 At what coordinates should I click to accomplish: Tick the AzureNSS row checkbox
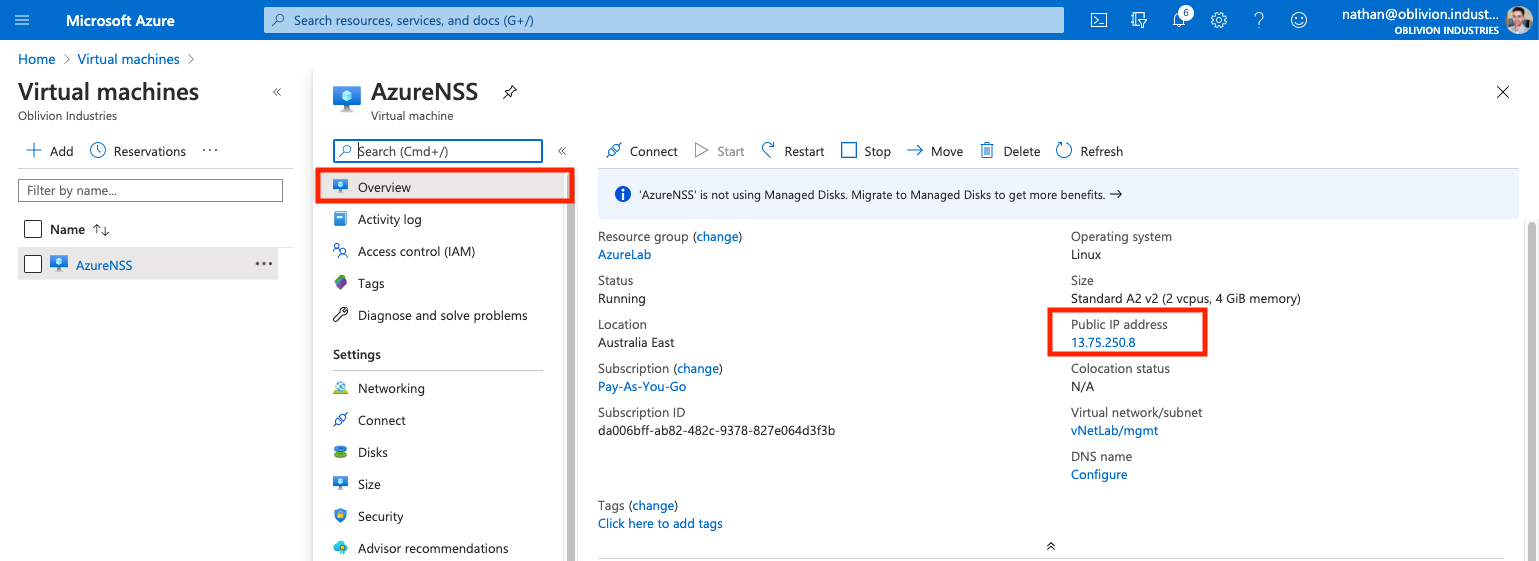[33, 264]
